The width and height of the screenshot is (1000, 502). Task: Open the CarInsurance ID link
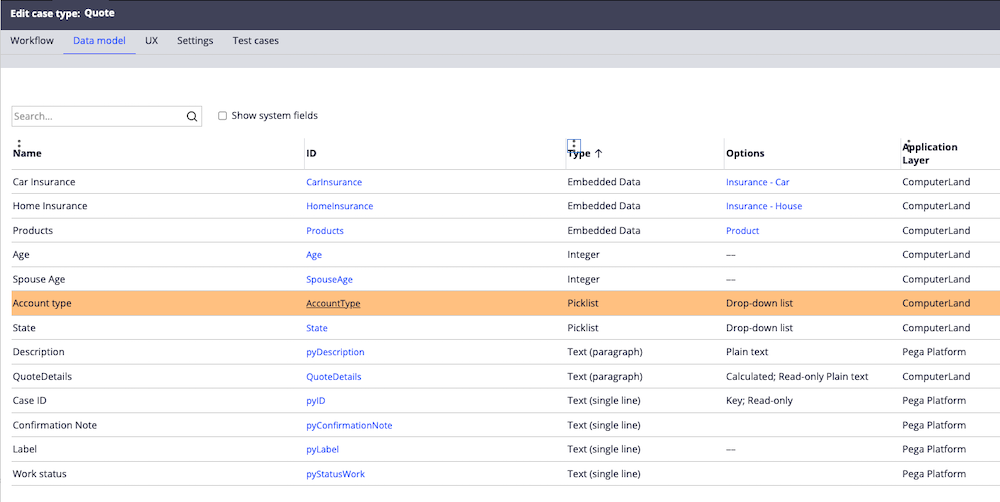[334, 182]
